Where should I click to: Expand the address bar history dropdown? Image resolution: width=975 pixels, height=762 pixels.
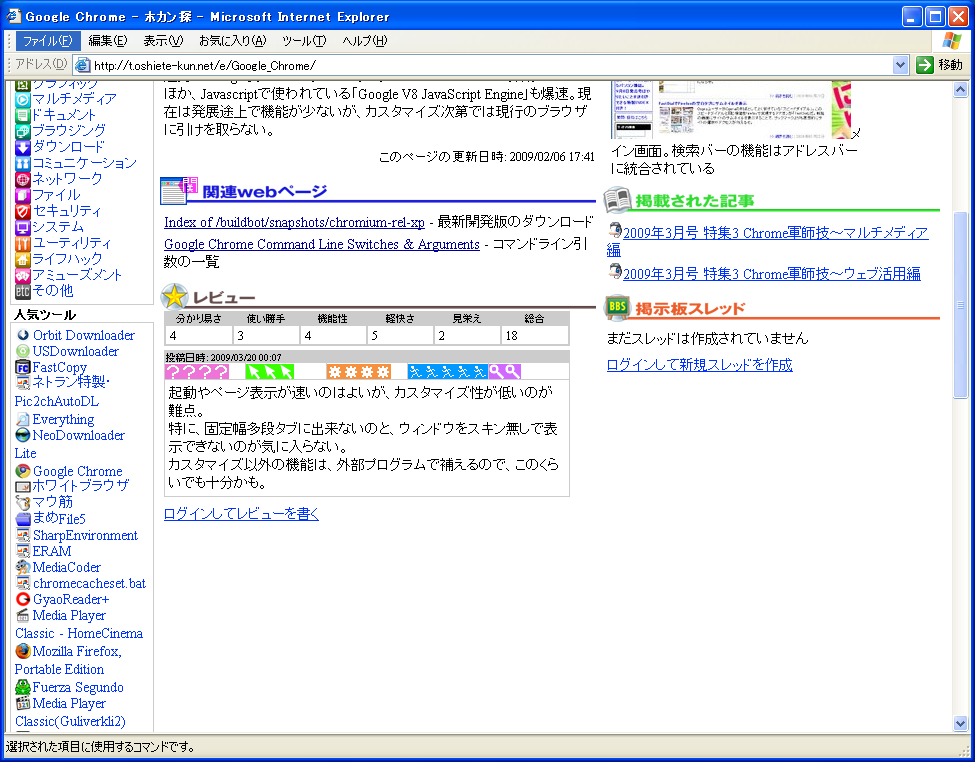(900, 65)
